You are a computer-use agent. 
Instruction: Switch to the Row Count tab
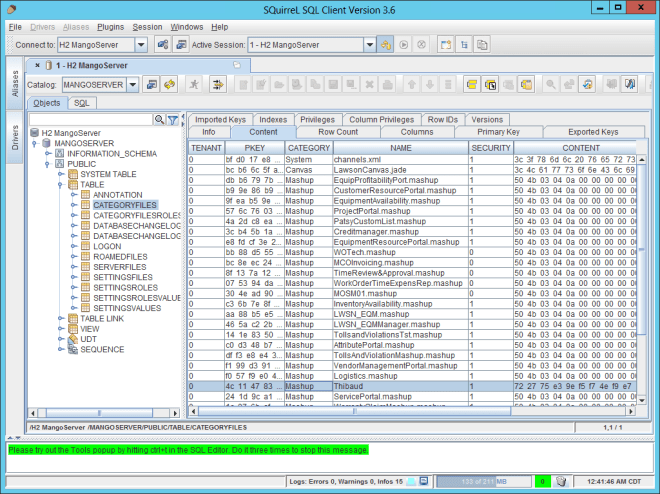337,132
